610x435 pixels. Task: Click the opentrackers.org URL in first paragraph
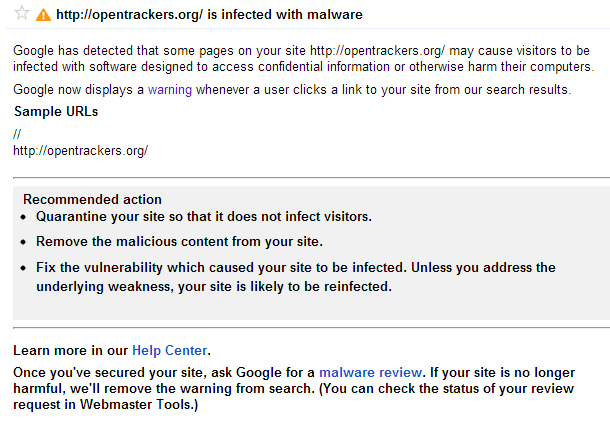point(377,51)
